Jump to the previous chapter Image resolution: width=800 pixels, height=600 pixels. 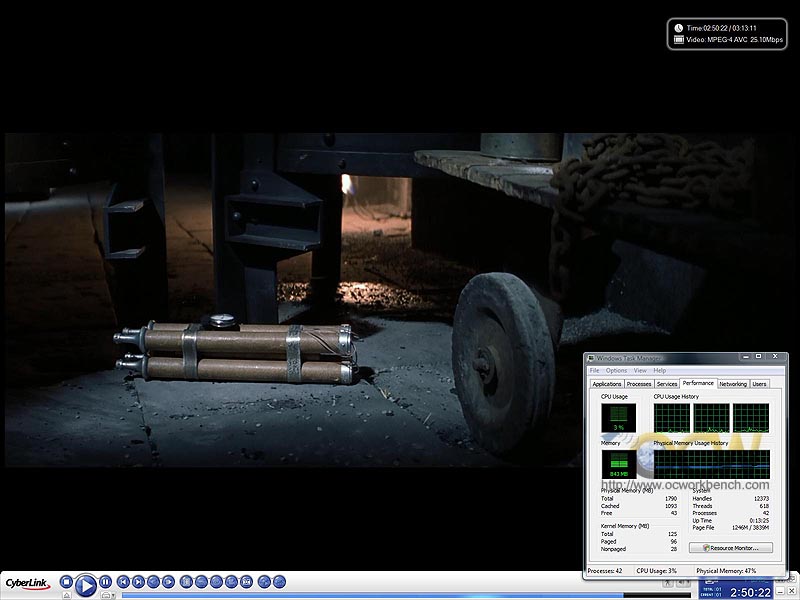[123, 582]
